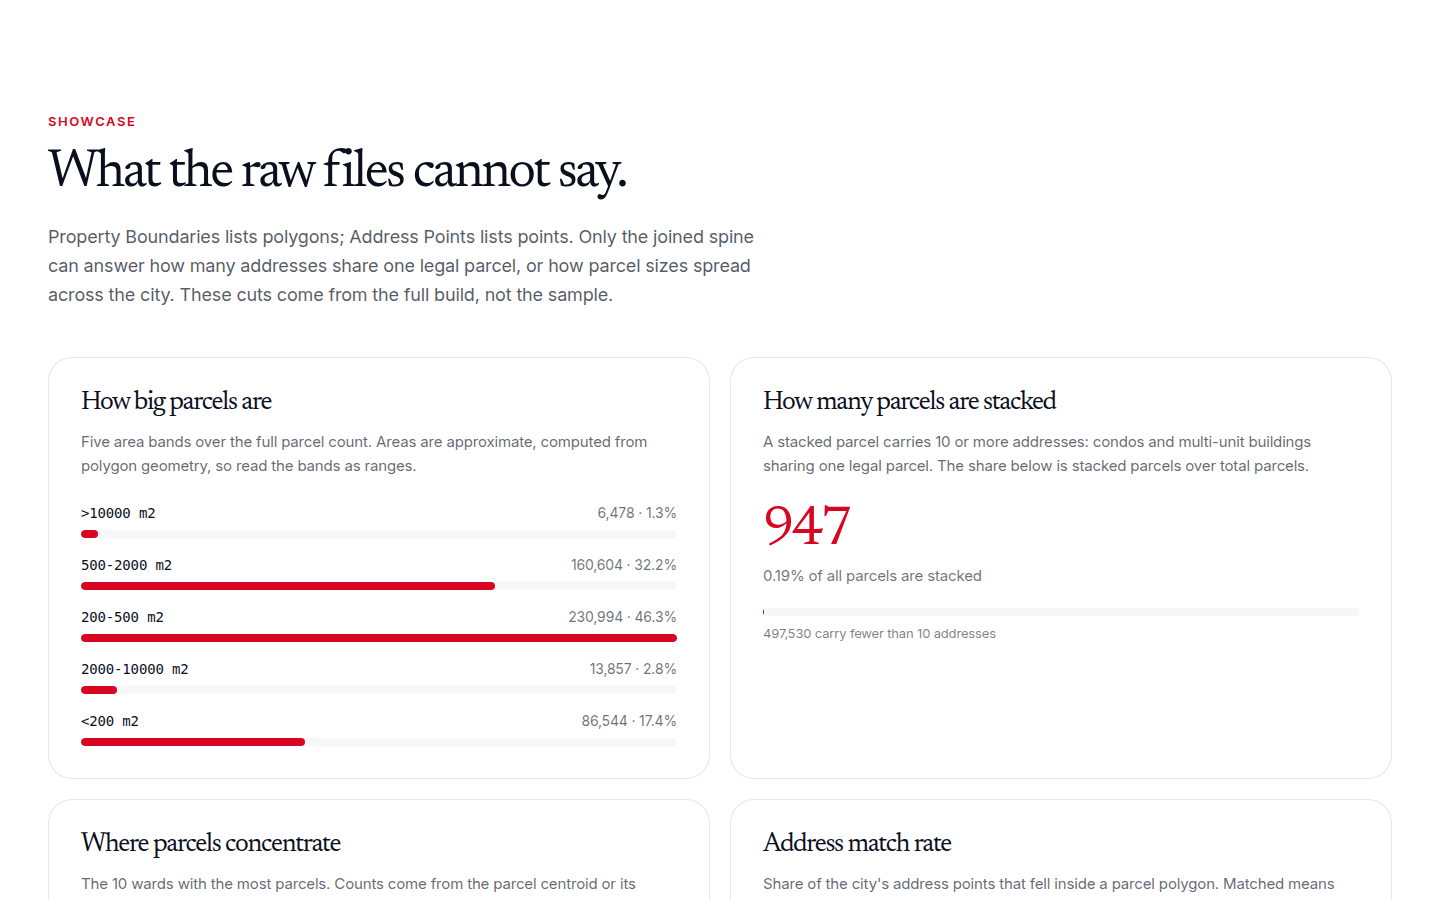This screenshot has width=1440, height=900.
Task: Click the SHOWCASE section label
Action: click(x=92, y=121)
